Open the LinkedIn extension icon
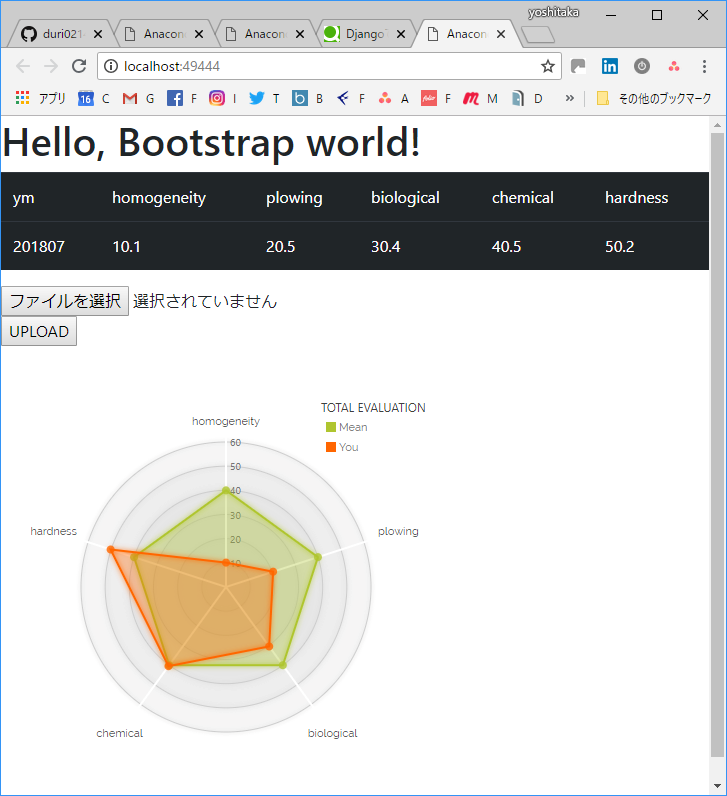This screenshot has height=796, width=727. pos(610,67)
